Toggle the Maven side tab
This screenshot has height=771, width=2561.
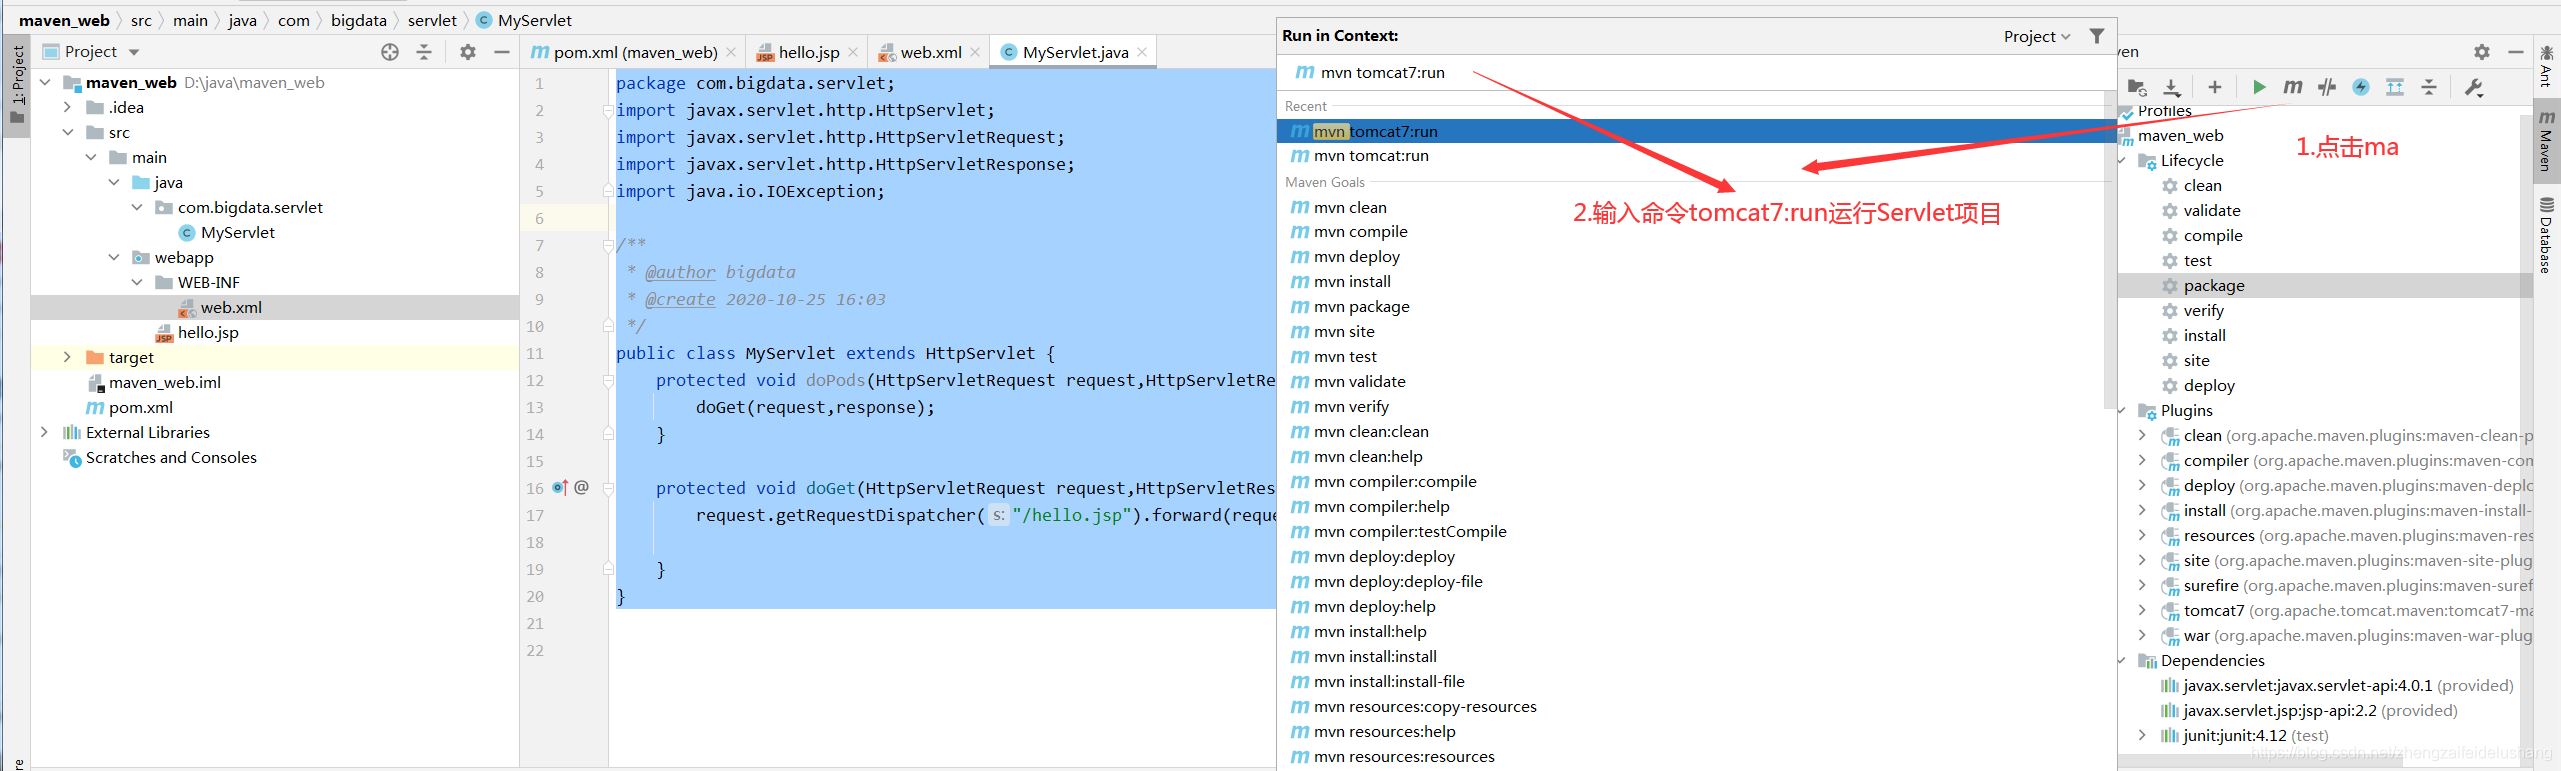click(2546, 141)
